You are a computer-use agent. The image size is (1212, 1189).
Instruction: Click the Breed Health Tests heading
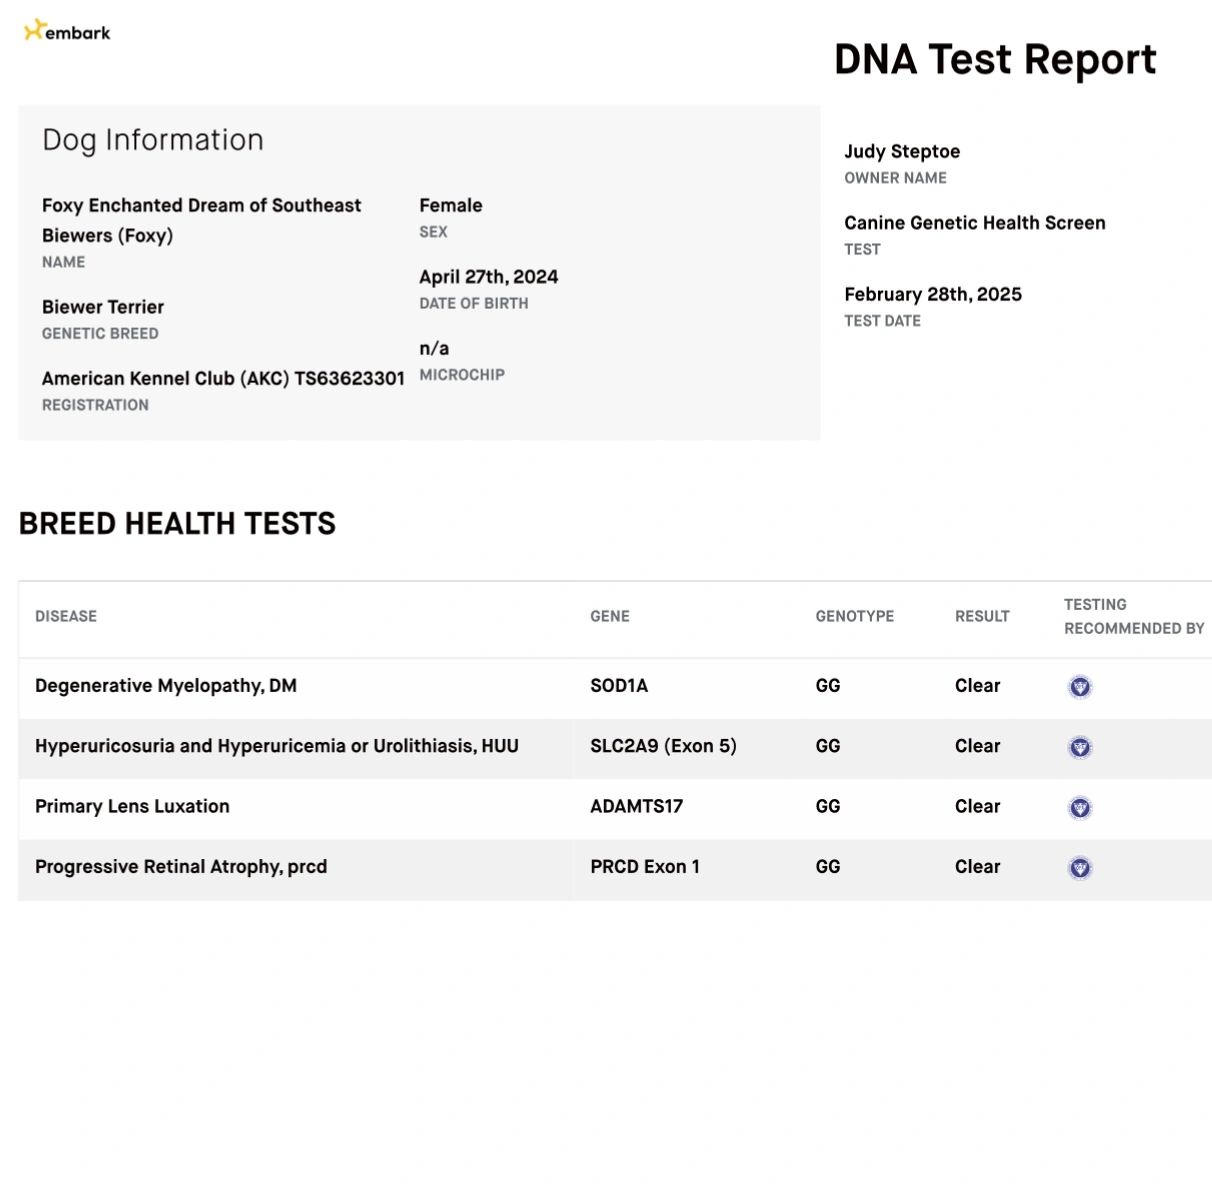point(177,524)
